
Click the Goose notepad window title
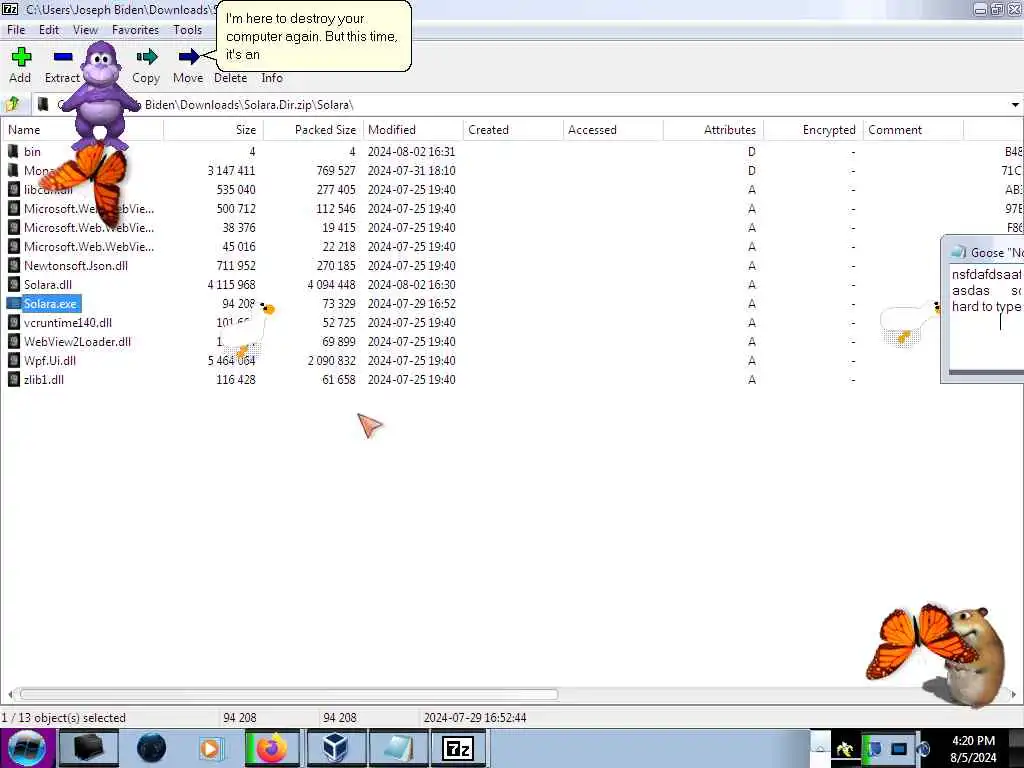point(997,253)
